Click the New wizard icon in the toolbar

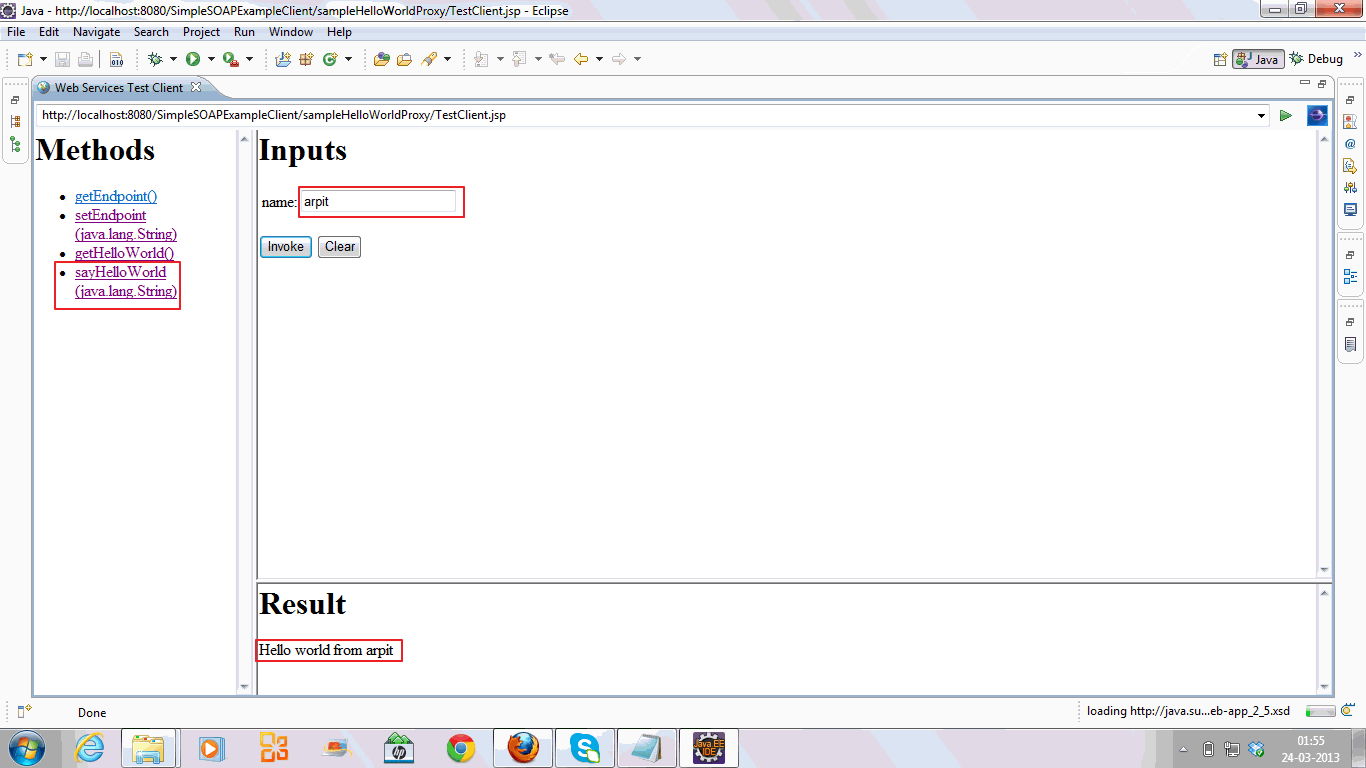(24, 58)
